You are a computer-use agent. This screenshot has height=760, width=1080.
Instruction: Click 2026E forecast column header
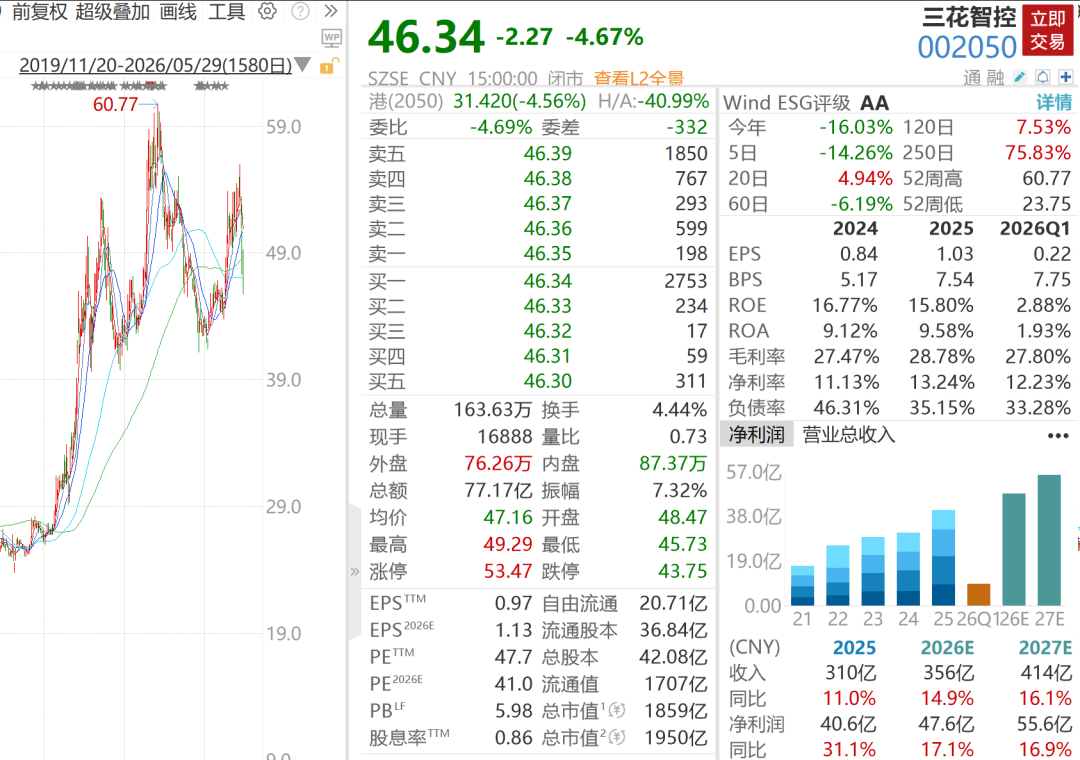[x=947, y=648]
